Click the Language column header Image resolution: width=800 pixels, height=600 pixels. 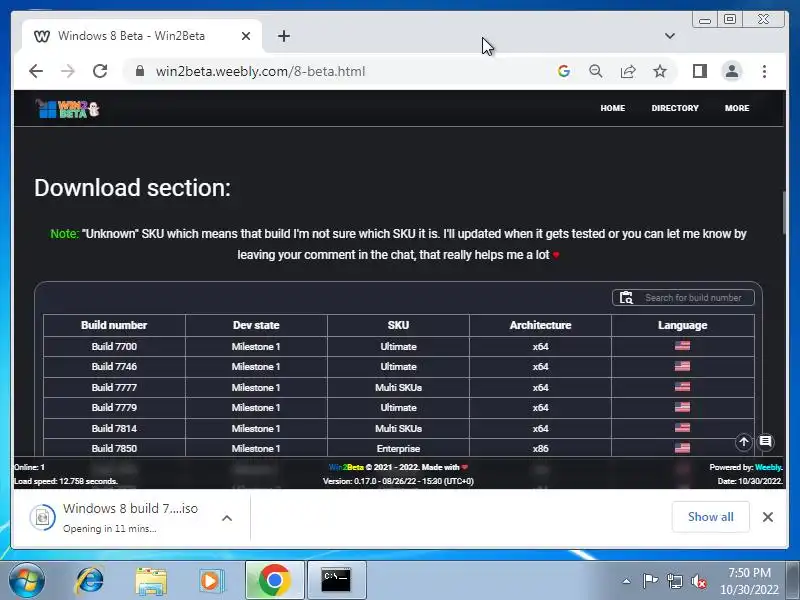683,325
